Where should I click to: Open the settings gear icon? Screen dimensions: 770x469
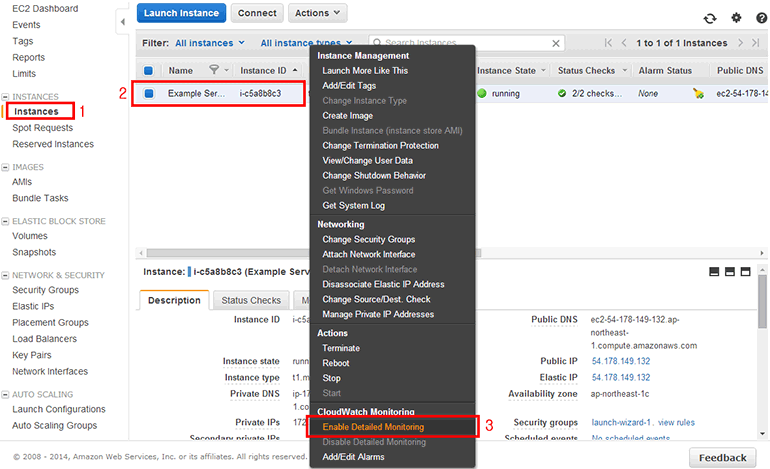pyautogui.click(x=736, y=18)
